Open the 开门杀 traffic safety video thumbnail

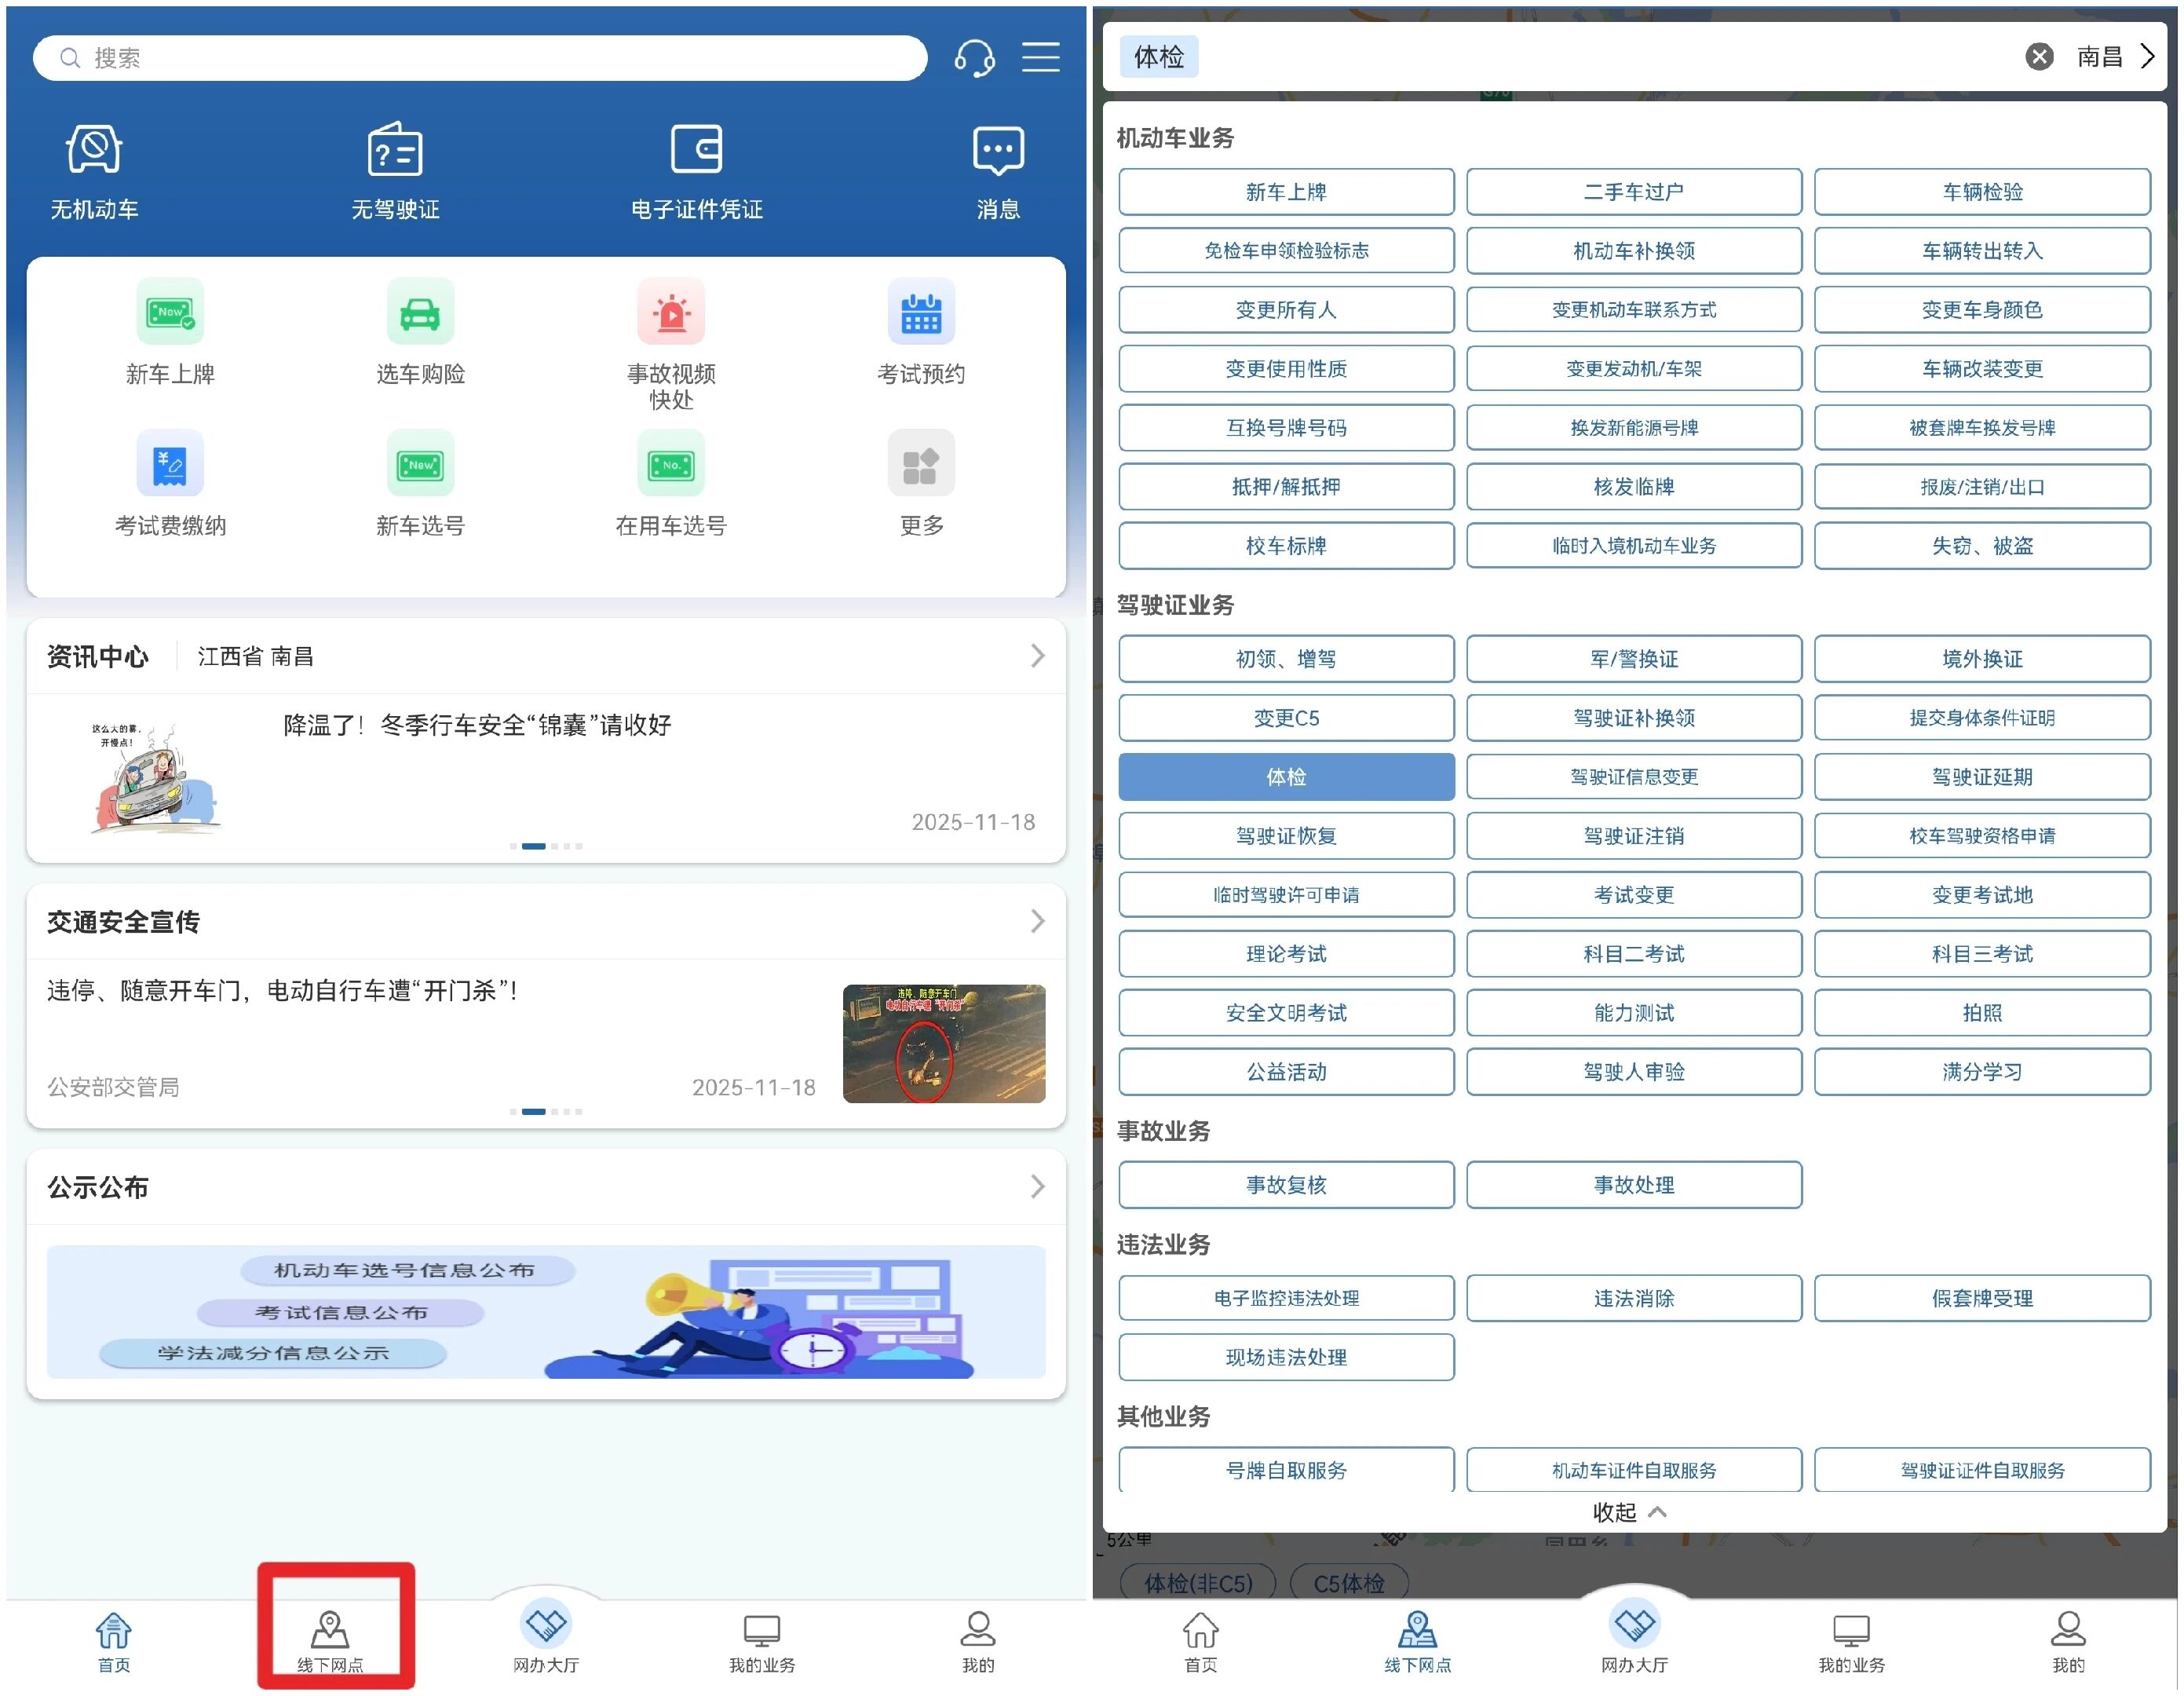coord(943,1044)
